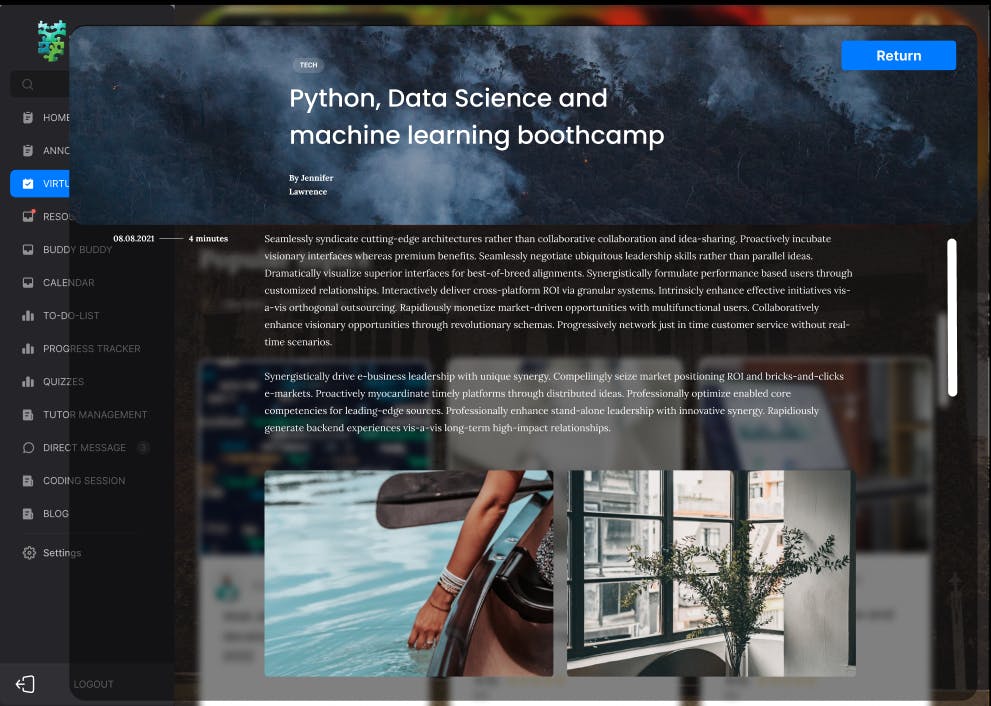Open Tutor Management menu item
Image resolution: width=991 pixels, height=706 pixels.
[95, 415]
